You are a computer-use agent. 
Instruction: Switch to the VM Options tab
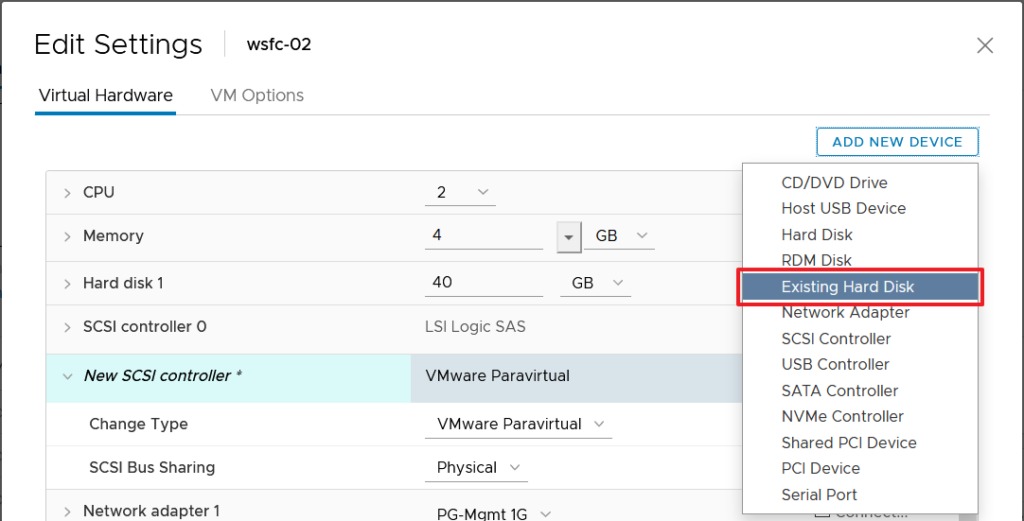pyautogui.click(x=257, y=96)
